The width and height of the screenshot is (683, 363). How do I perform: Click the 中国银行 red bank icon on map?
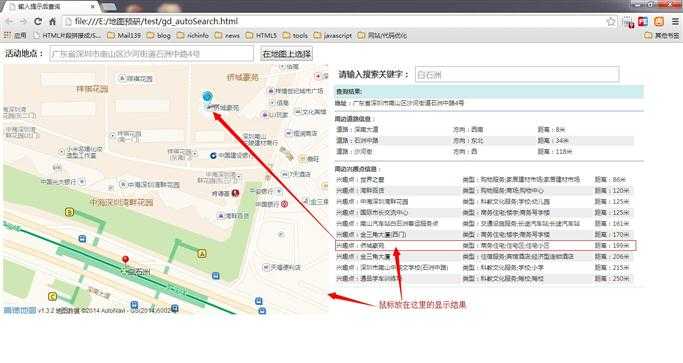point(284,204)
